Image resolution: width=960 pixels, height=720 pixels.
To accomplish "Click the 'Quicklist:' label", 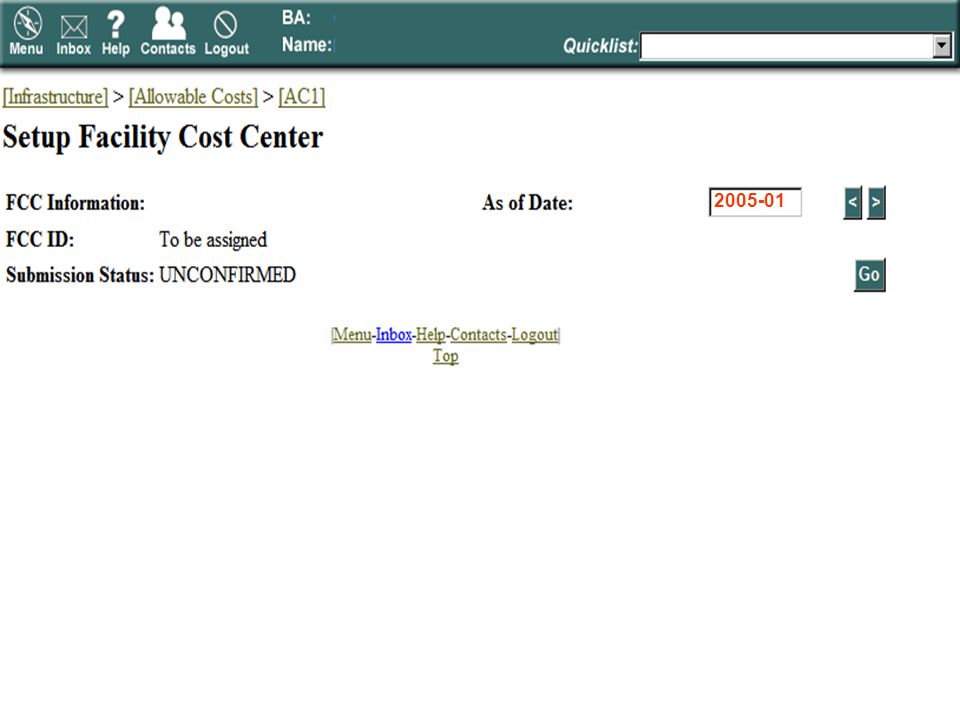I will (600, 46).
